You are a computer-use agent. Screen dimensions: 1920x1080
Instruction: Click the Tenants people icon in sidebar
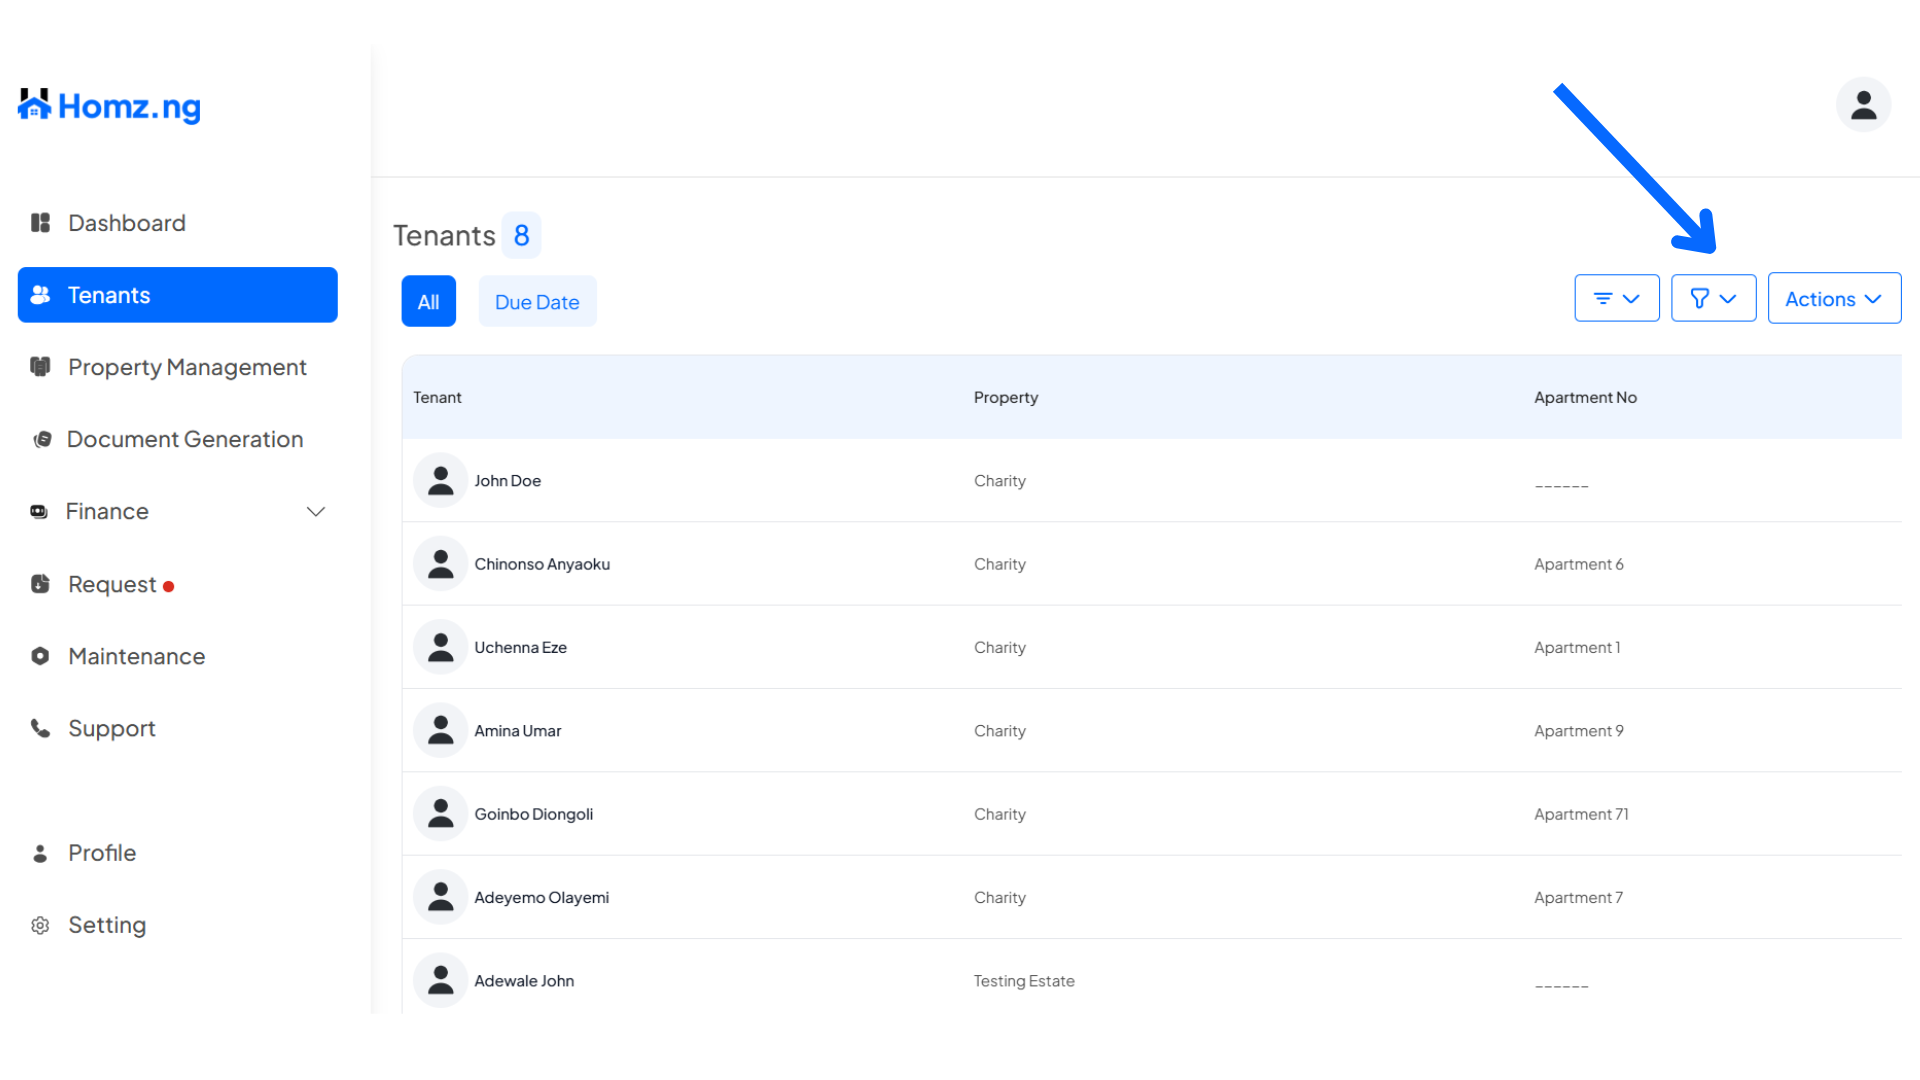click(40, 295)
